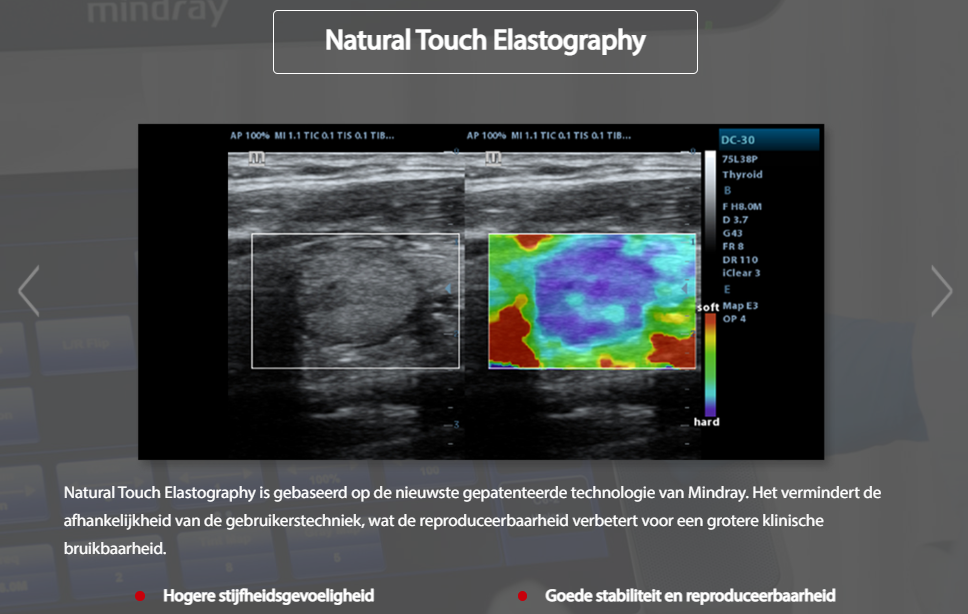Click the red bullet beside Hogere stijfheidsgevoeligheid

point(140,596)
